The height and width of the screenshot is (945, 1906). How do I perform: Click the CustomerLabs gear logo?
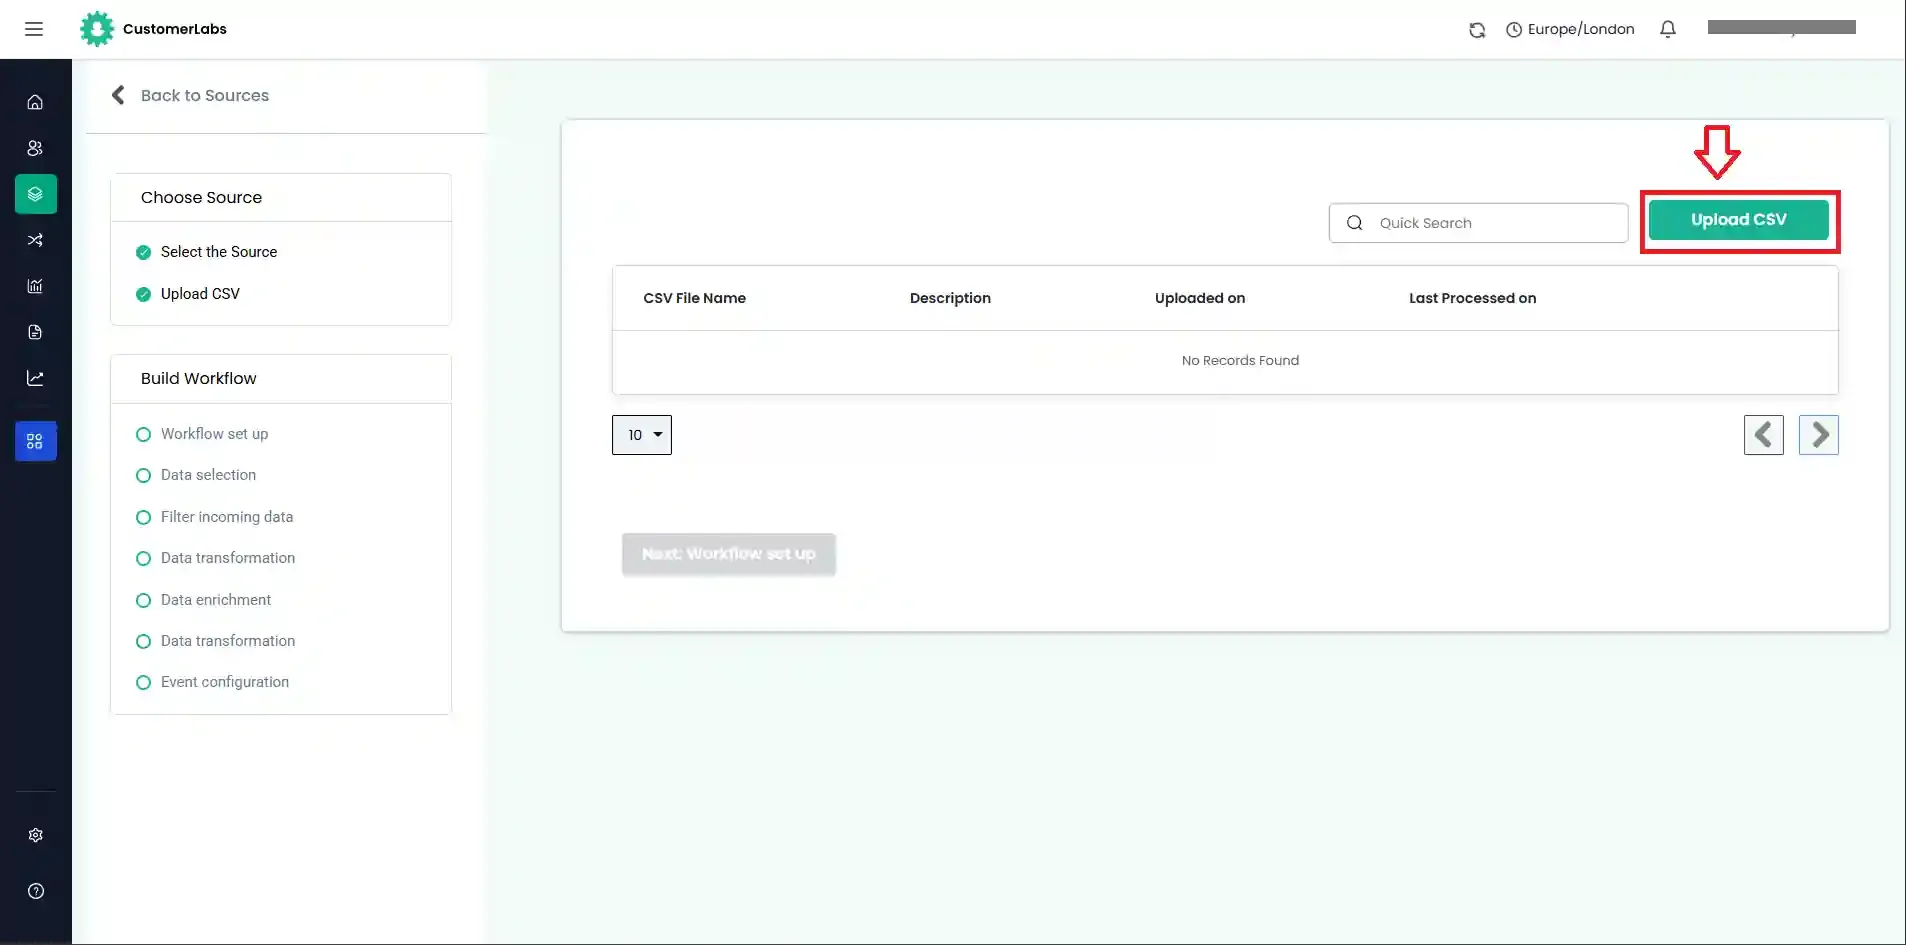tap(97, 29)
